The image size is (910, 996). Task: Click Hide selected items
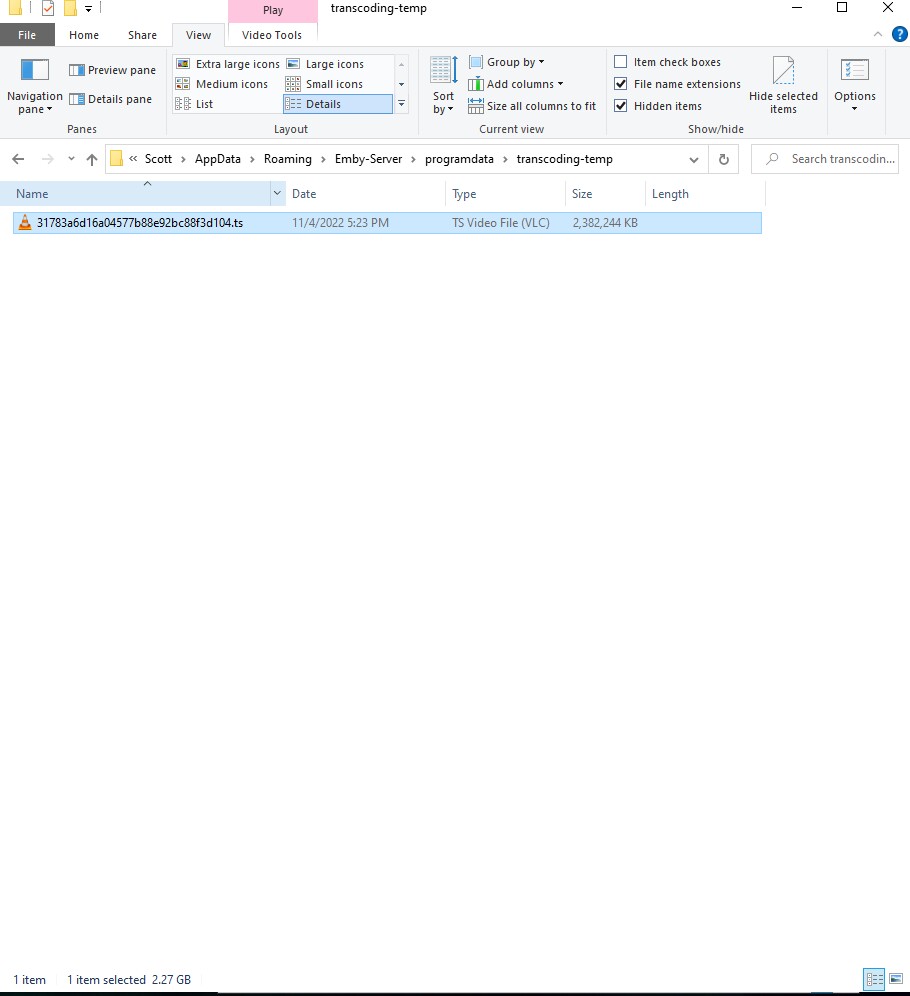point(783,86)
